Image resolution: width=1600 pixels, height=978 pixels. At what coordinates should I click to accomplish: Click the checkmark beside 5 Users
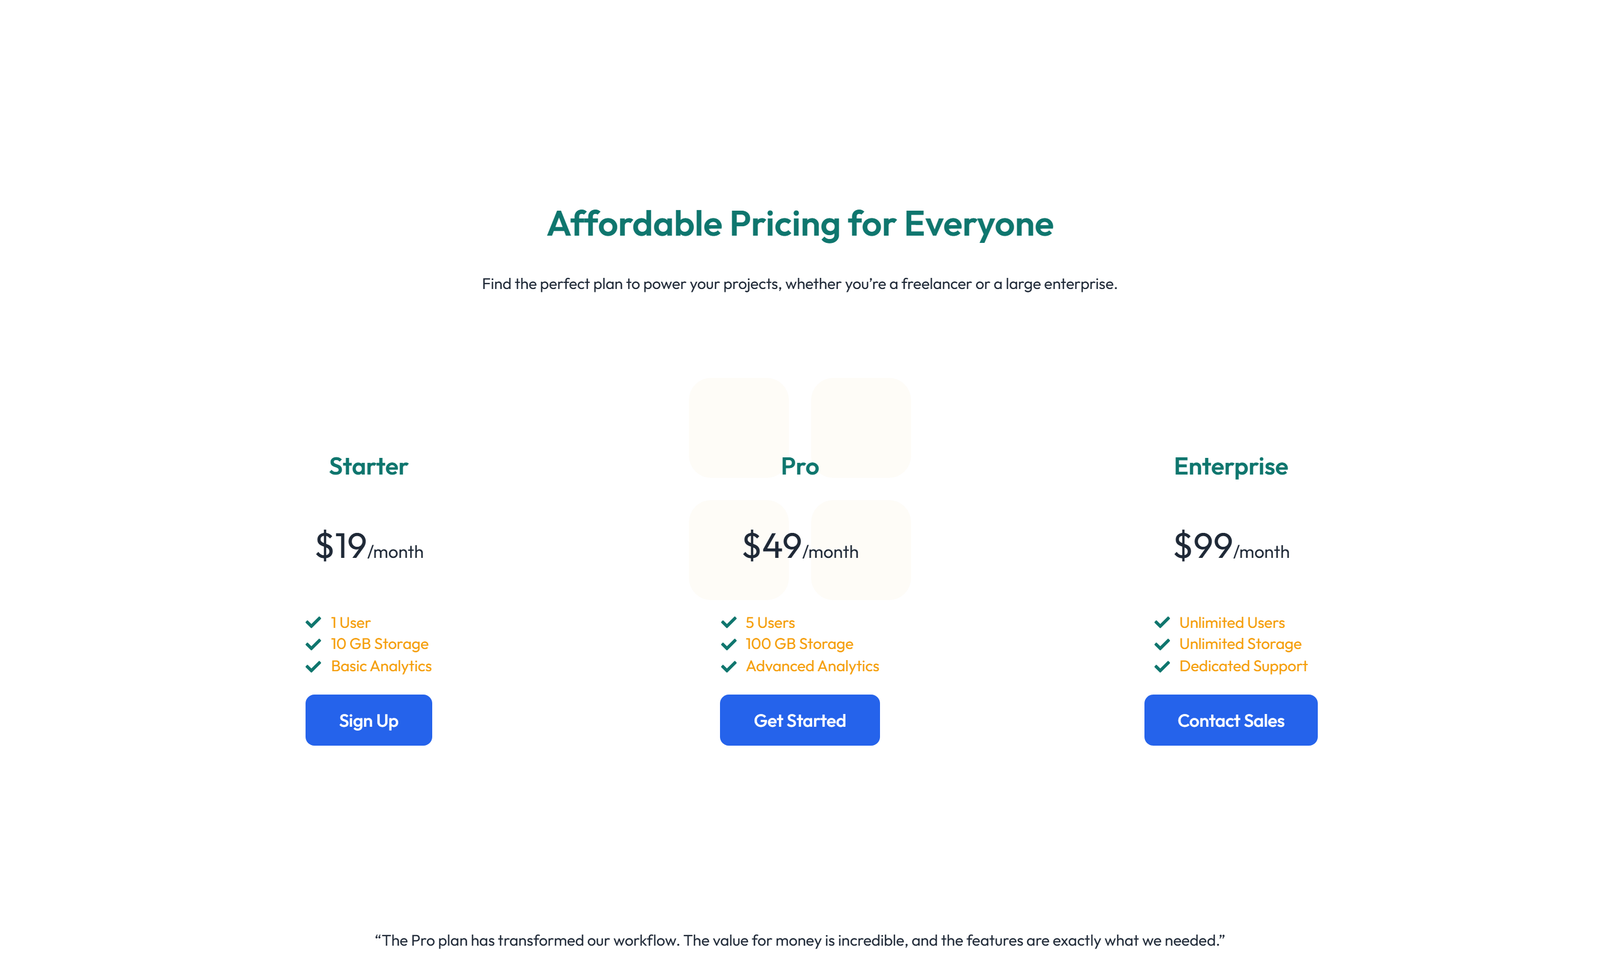(x=728, y=622)
